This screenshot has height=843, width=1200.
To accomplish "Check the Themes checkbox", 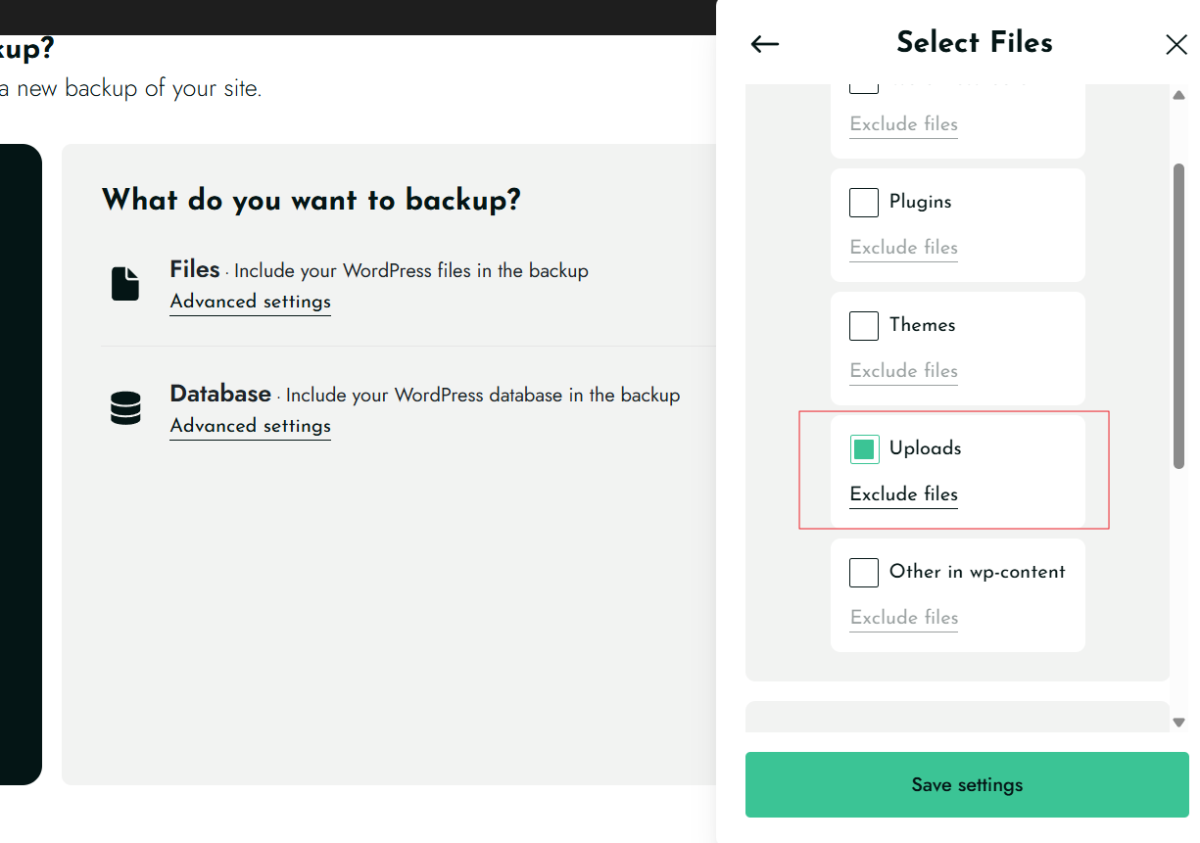I will 864,325.
